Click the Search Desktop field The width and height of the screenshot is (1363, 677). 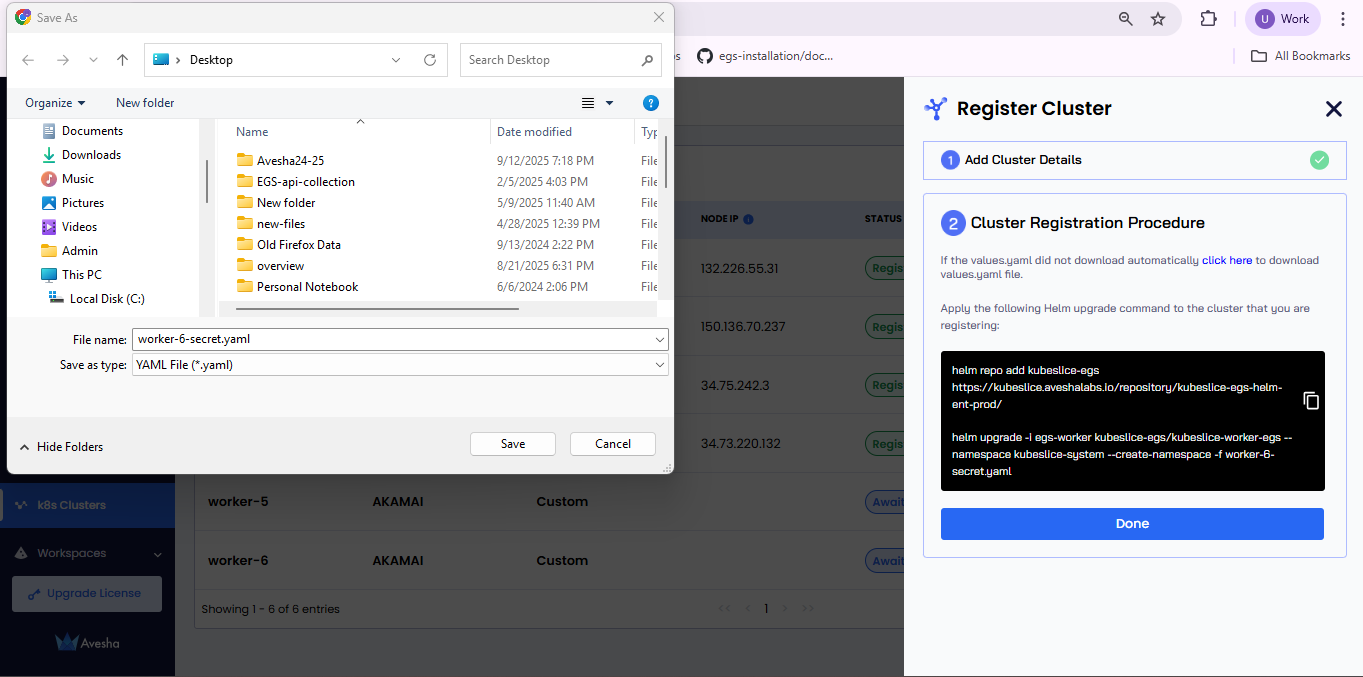550,60
